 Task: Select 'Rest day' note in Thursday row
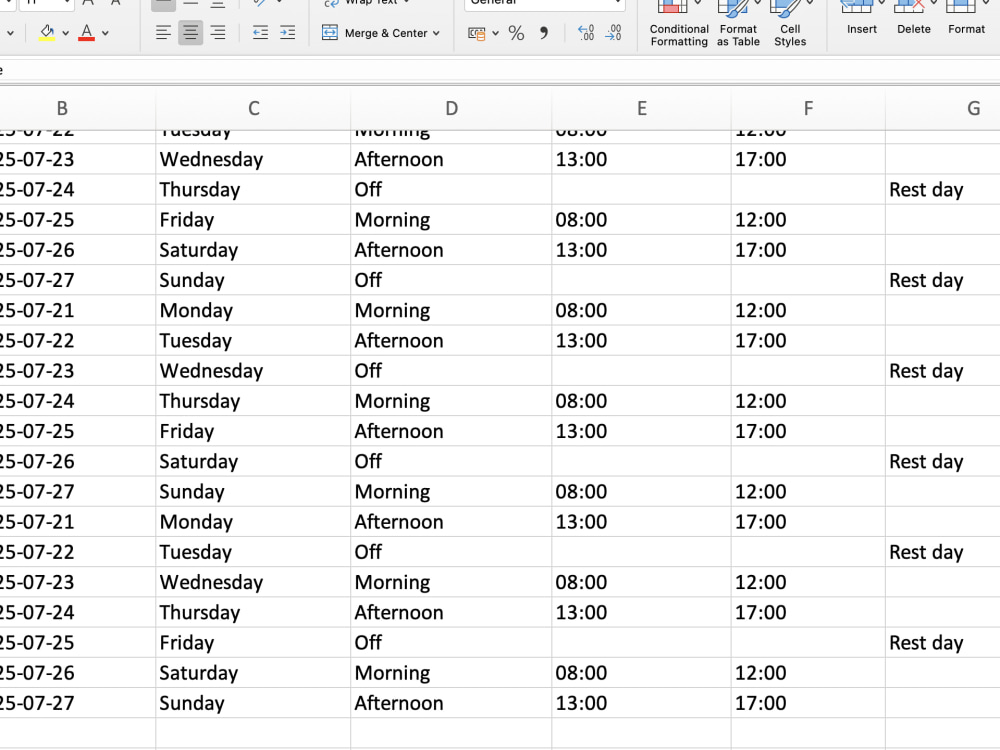[943, 189]
